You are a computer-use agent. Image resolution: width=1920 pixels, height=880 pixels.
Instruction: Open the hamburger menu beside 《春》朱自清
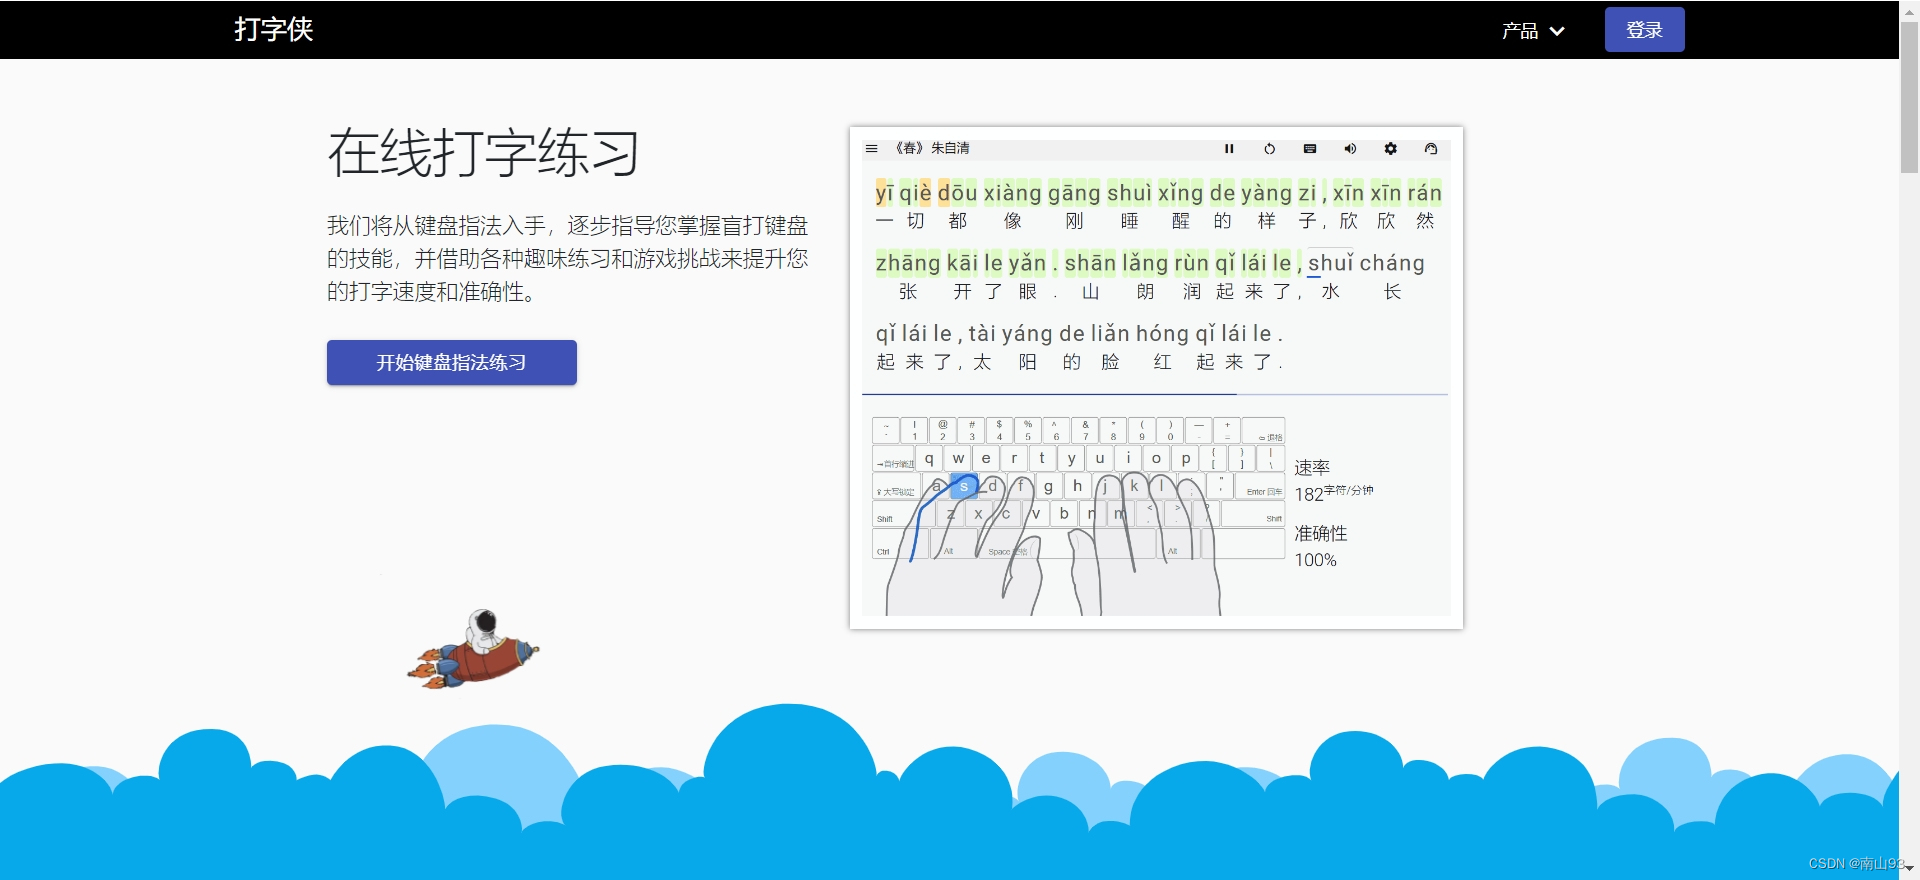(x=871, y=148)
